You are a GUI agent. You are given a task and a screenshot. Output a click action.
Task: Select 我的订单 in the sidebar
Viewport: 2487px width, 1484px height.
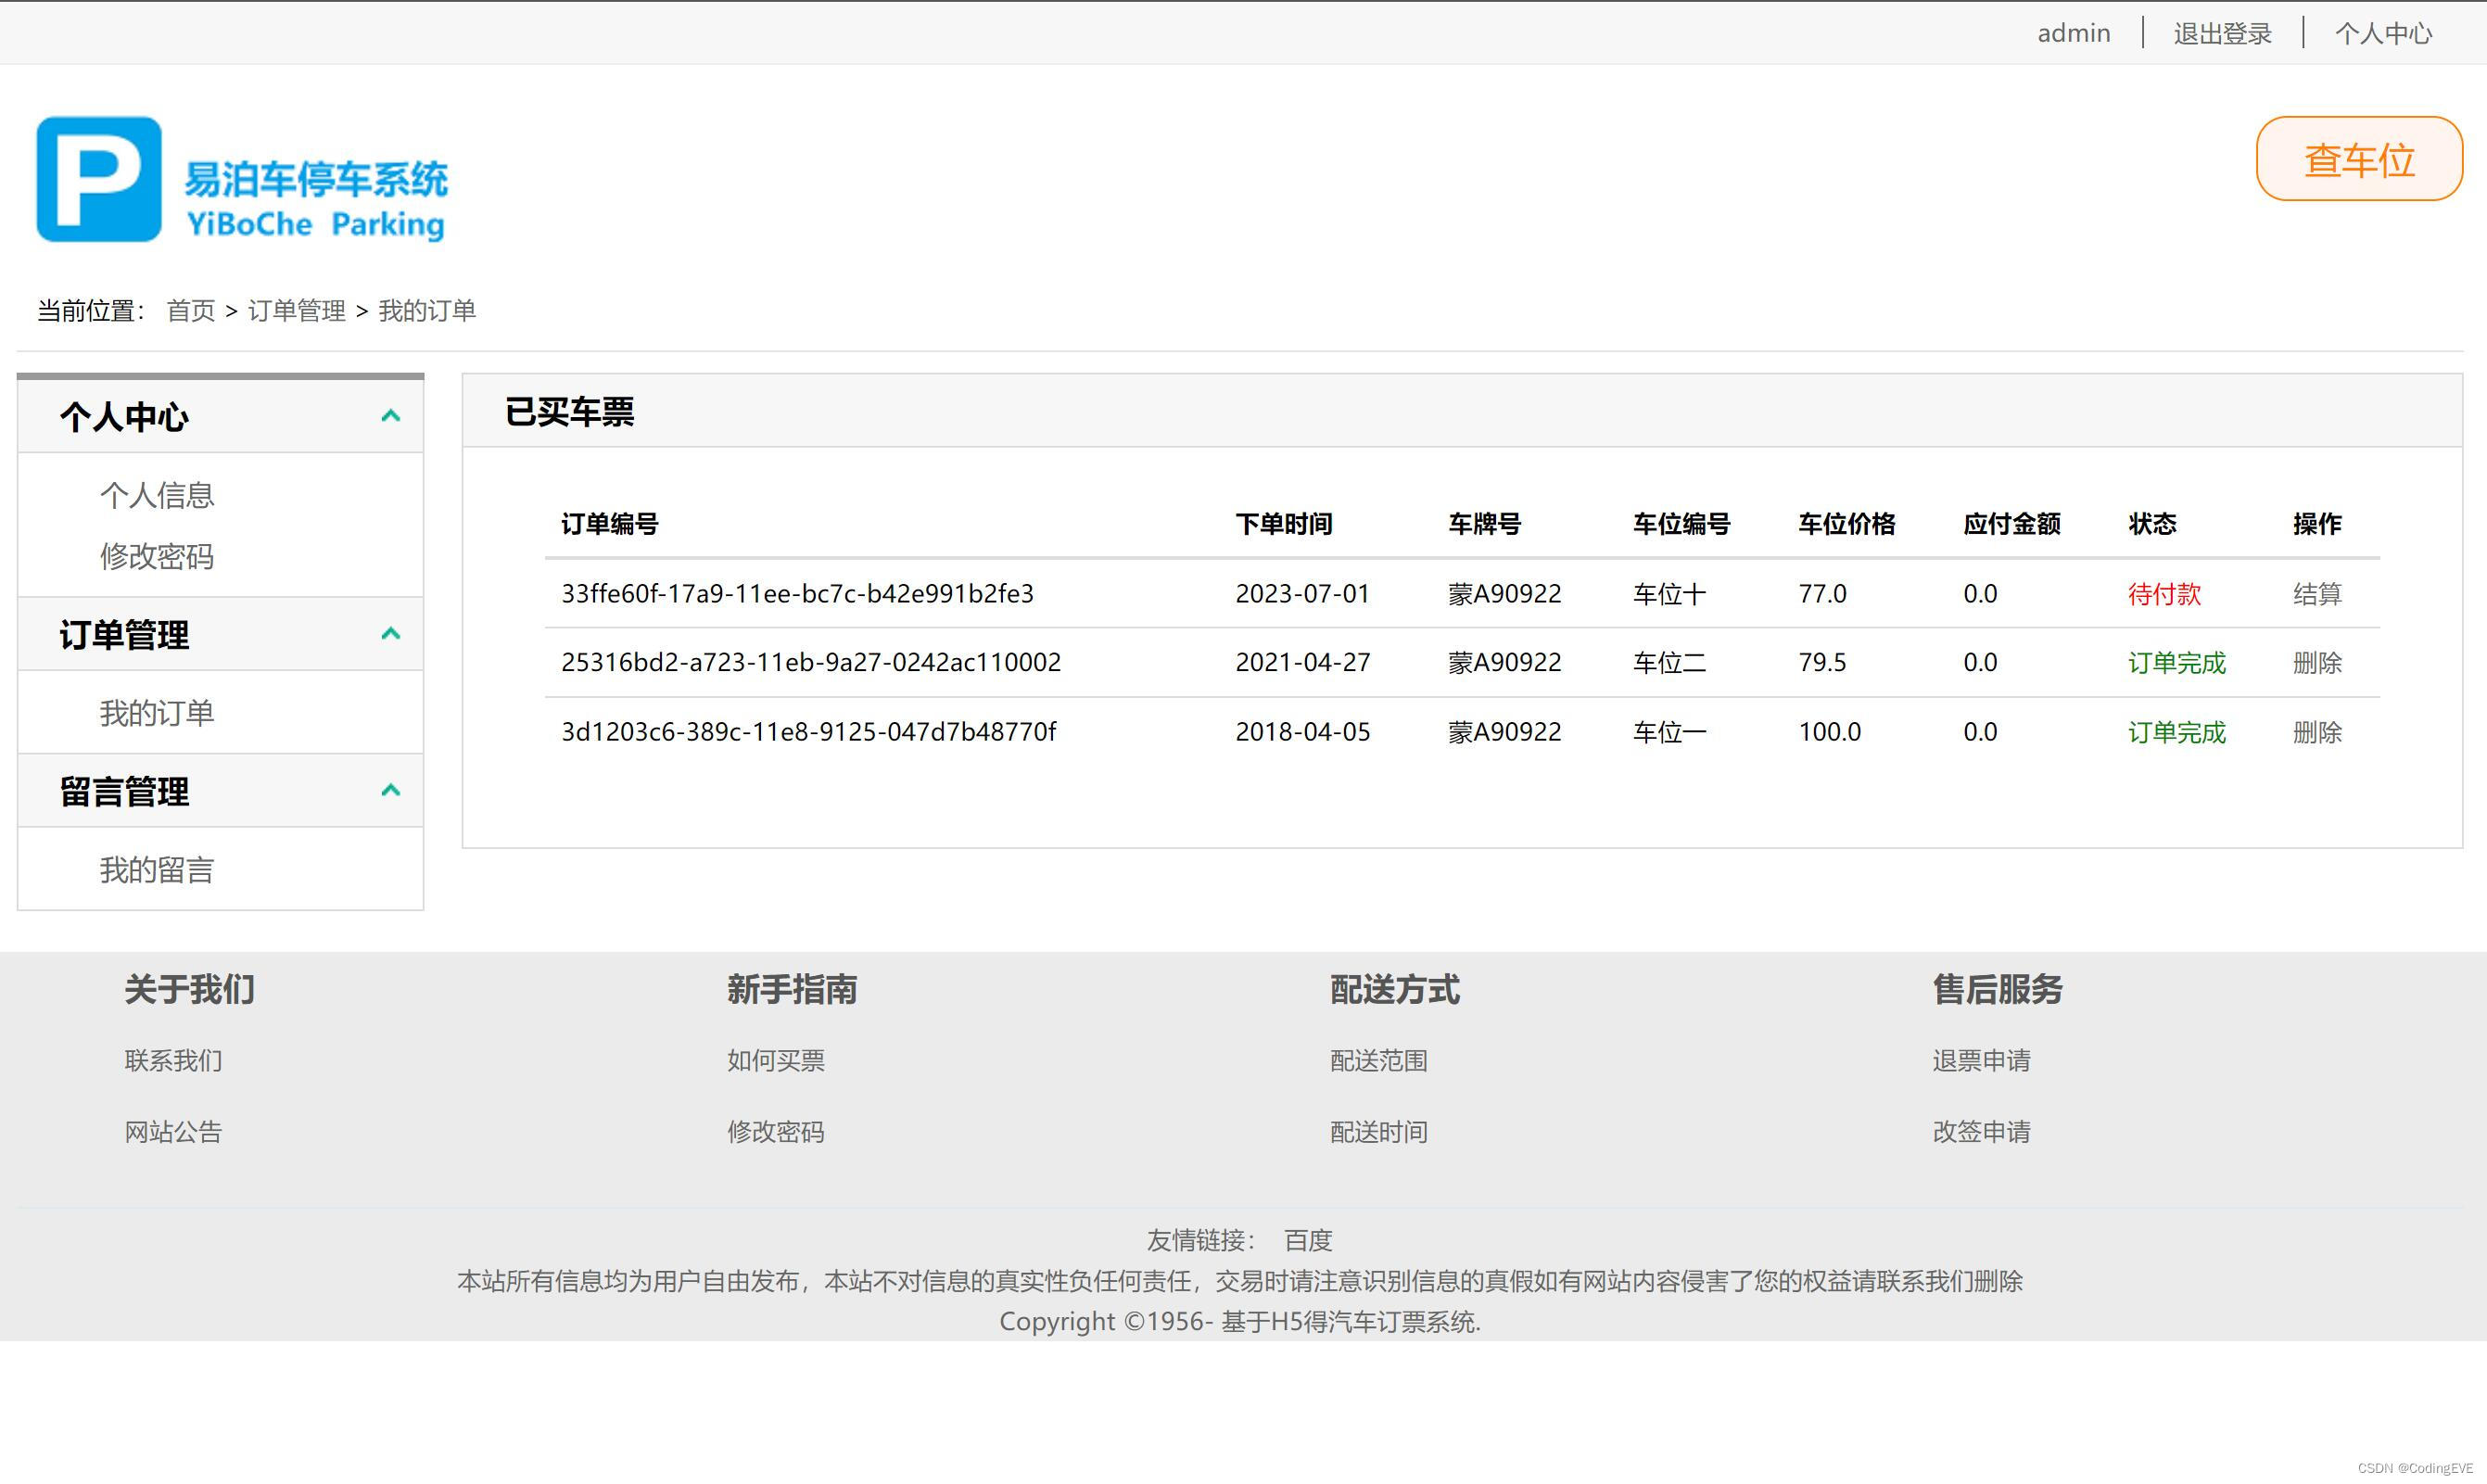157,713
